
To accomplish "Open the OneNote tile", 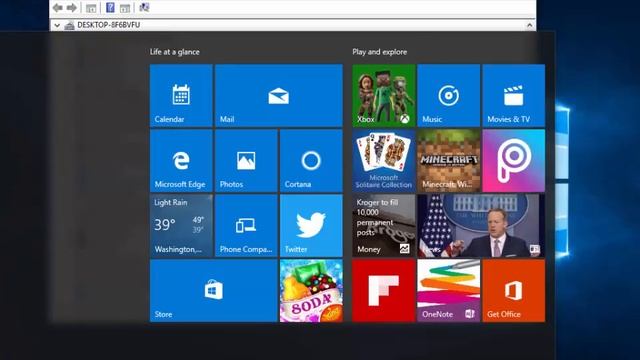I will (x=449, y=291).
